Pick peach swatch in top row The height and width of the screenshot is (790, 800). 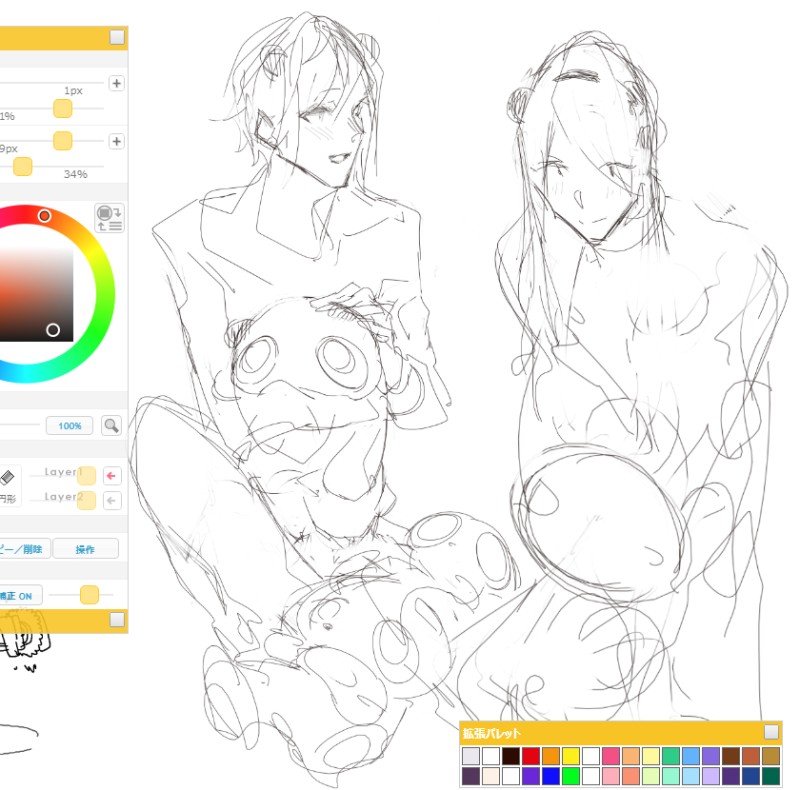click(x=631, y=756)
